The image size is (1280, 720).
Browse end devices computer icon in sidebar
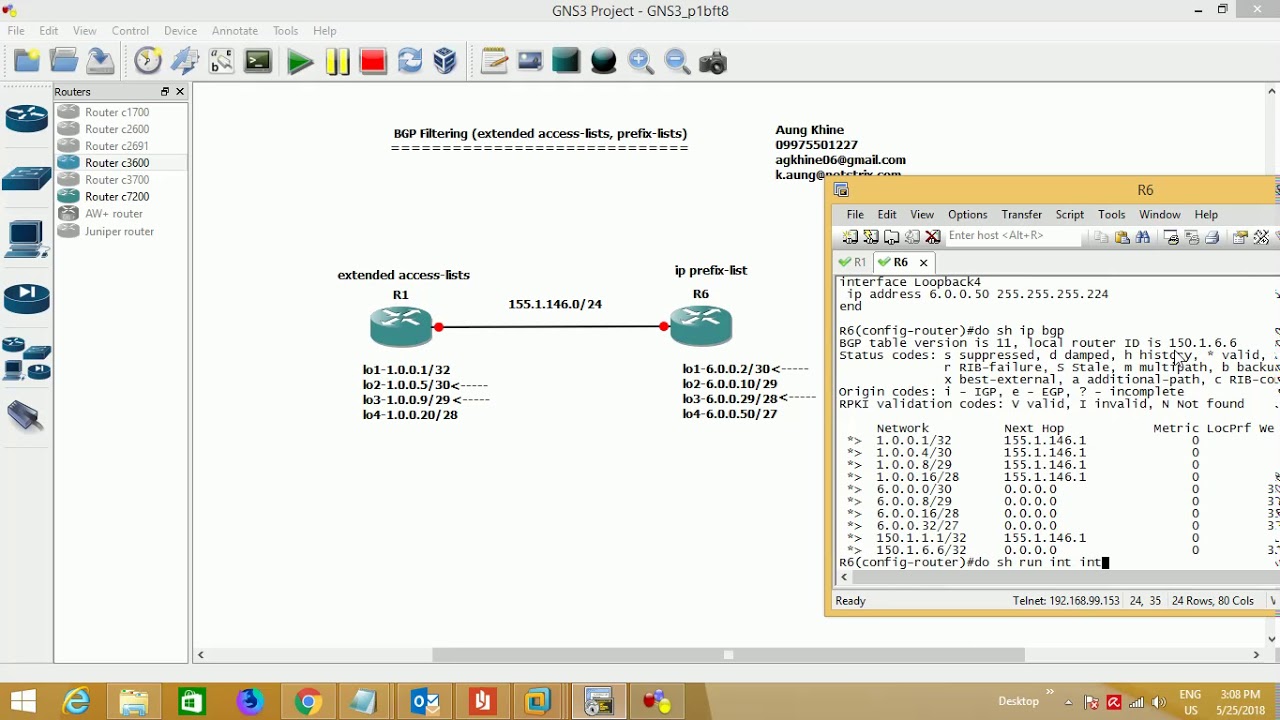click(25, 239)
